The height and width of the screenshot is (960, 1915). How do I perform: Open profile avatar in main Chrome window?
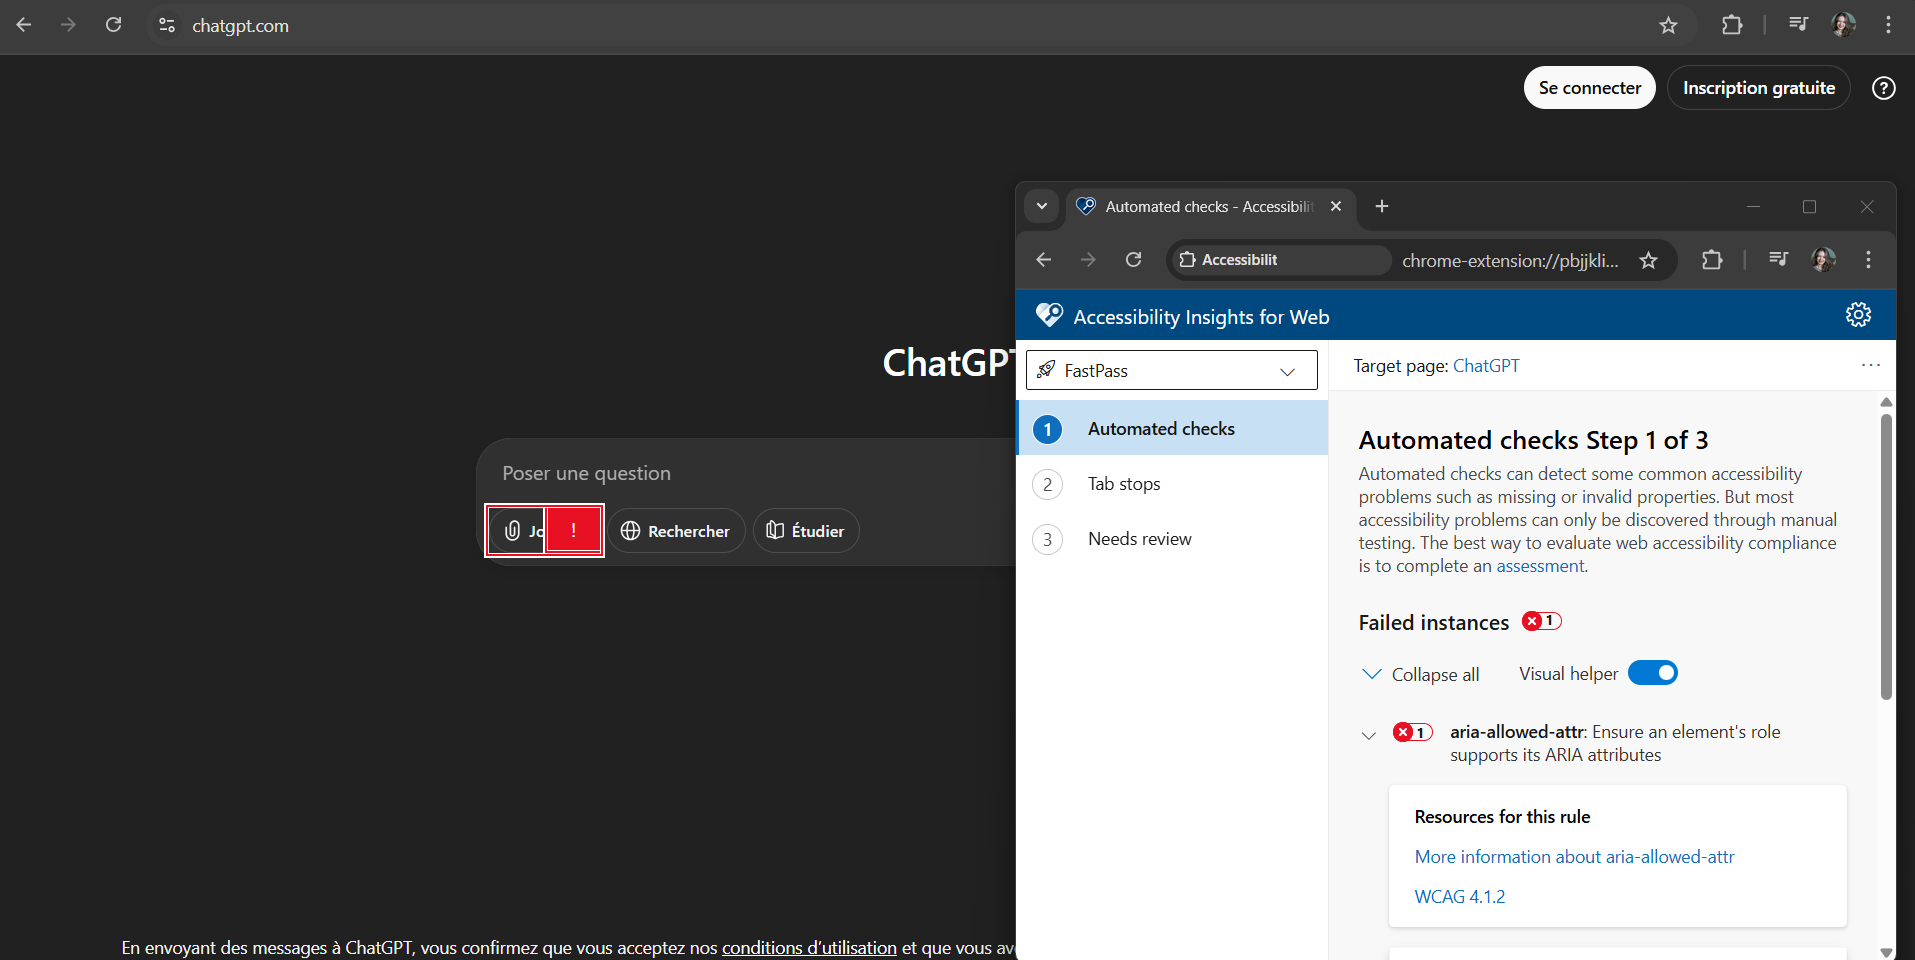[x=1843, y=25]
